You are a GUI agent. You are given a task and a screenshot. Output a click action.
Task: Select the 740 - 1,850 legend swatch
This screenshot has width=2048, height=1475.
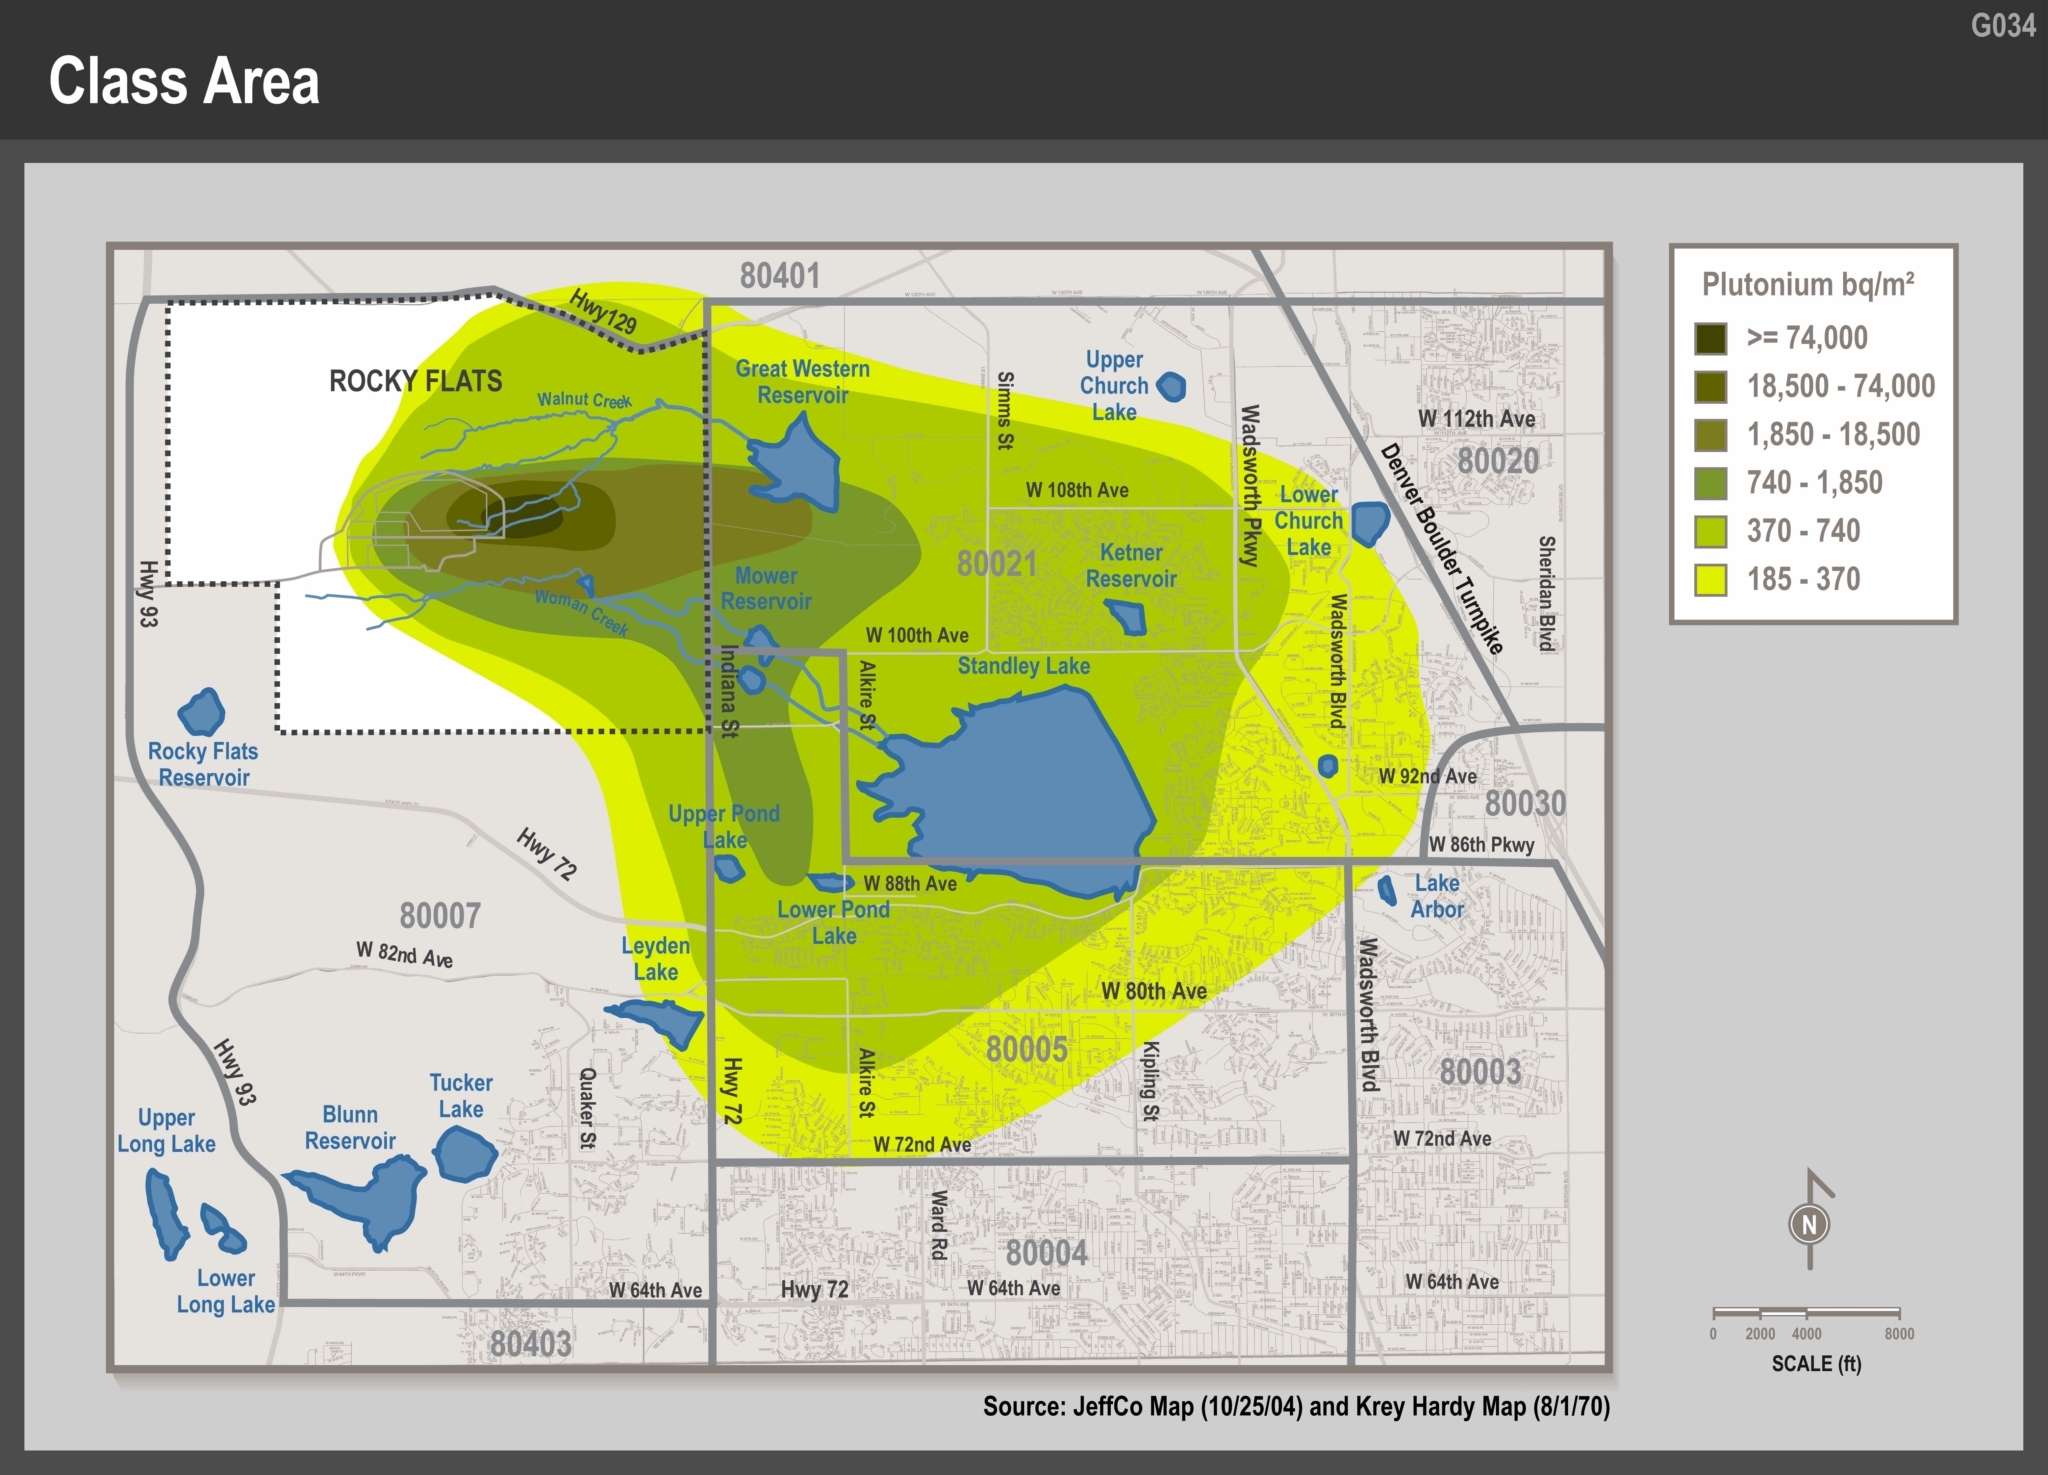(1711, 483)
